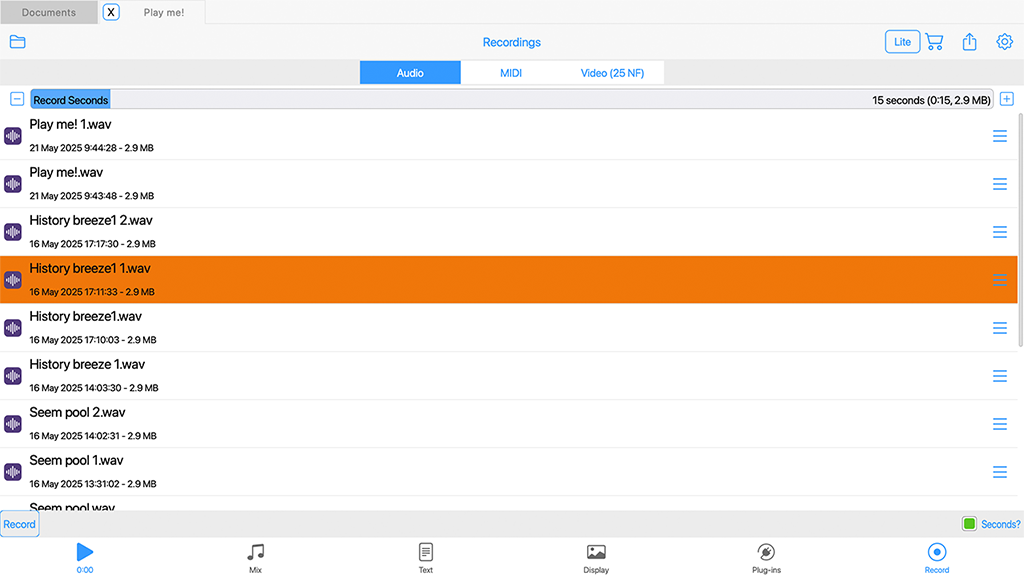
Task: Open the settings gear
Action: coord(1004,42)
